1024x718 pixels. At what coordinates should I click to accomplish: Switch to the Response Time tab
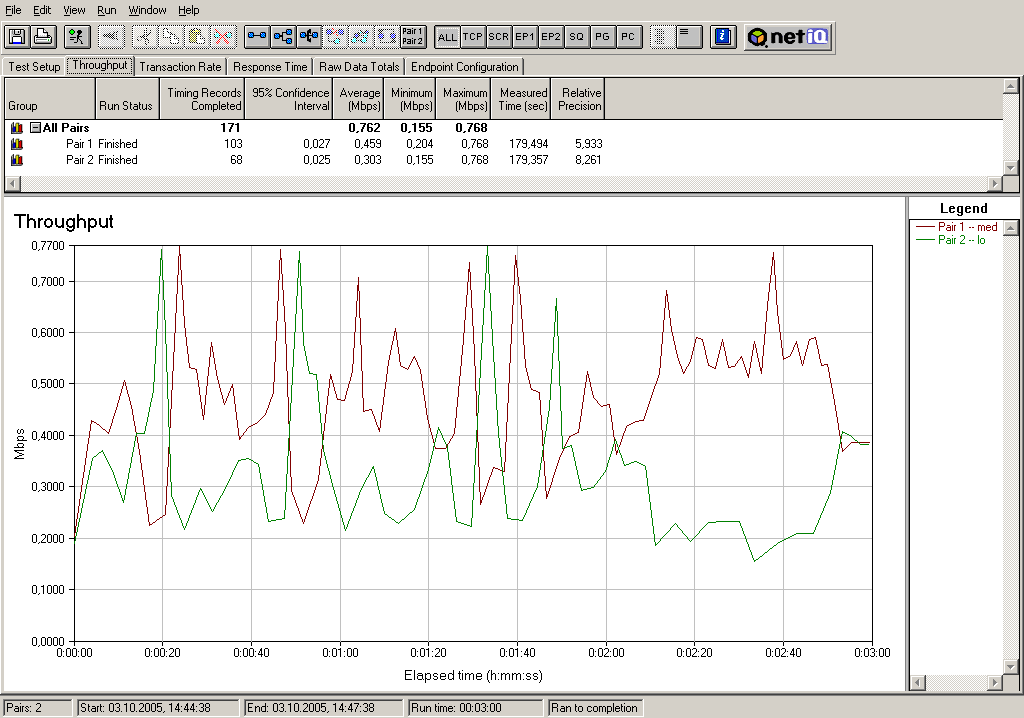point(270,67)
